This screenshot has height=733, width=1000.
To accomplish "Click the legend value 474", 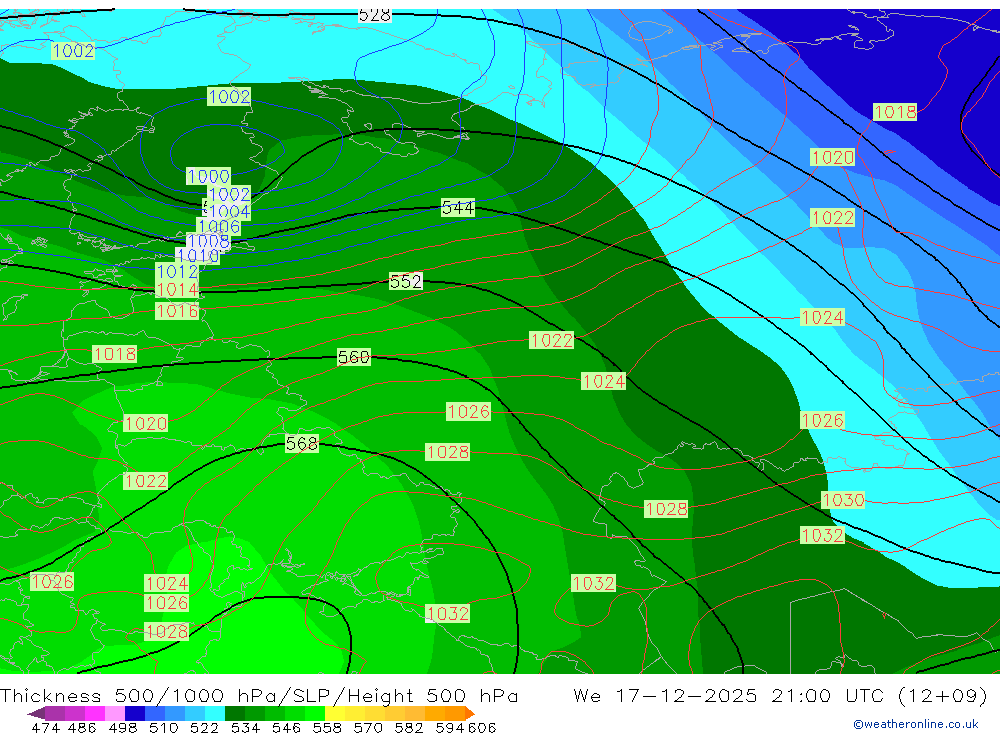I will 45,727.
